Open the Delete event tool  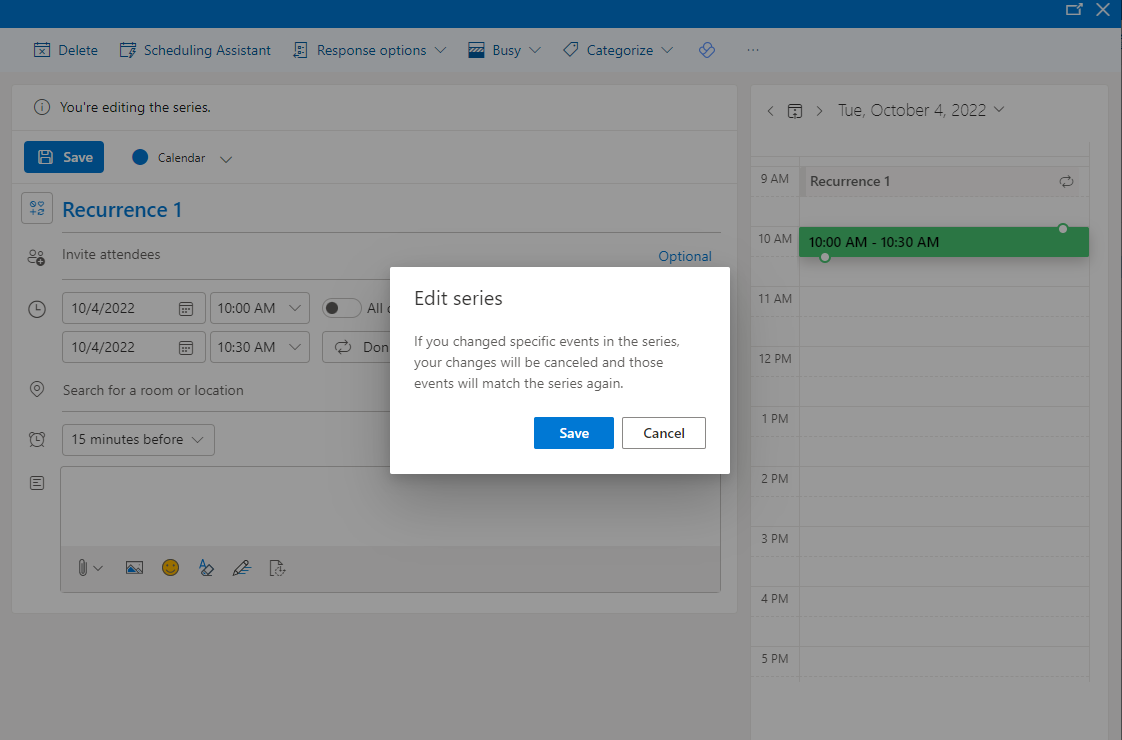click(64, 50)
